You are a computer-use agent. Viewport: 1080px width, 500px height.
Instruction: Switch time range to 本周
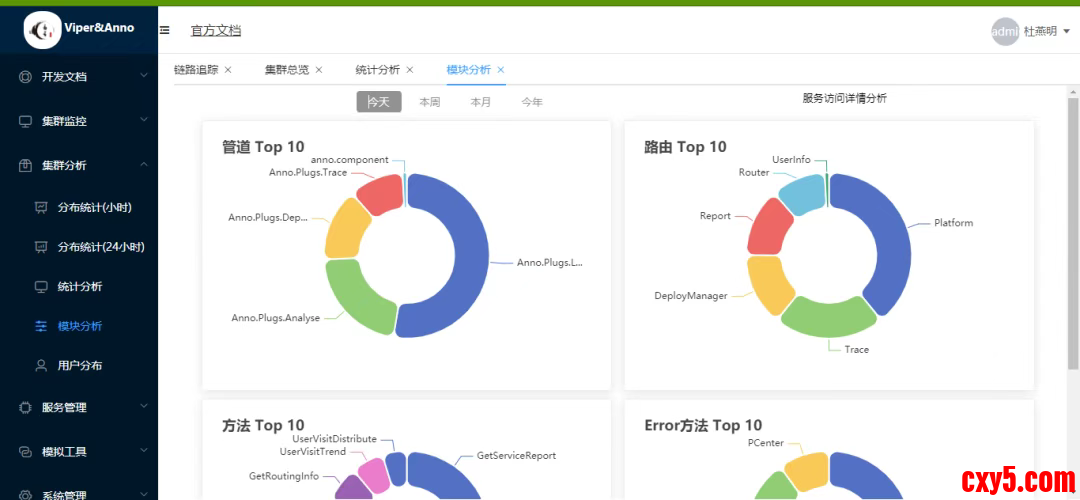pyautogui.click(x=429, y=102)
